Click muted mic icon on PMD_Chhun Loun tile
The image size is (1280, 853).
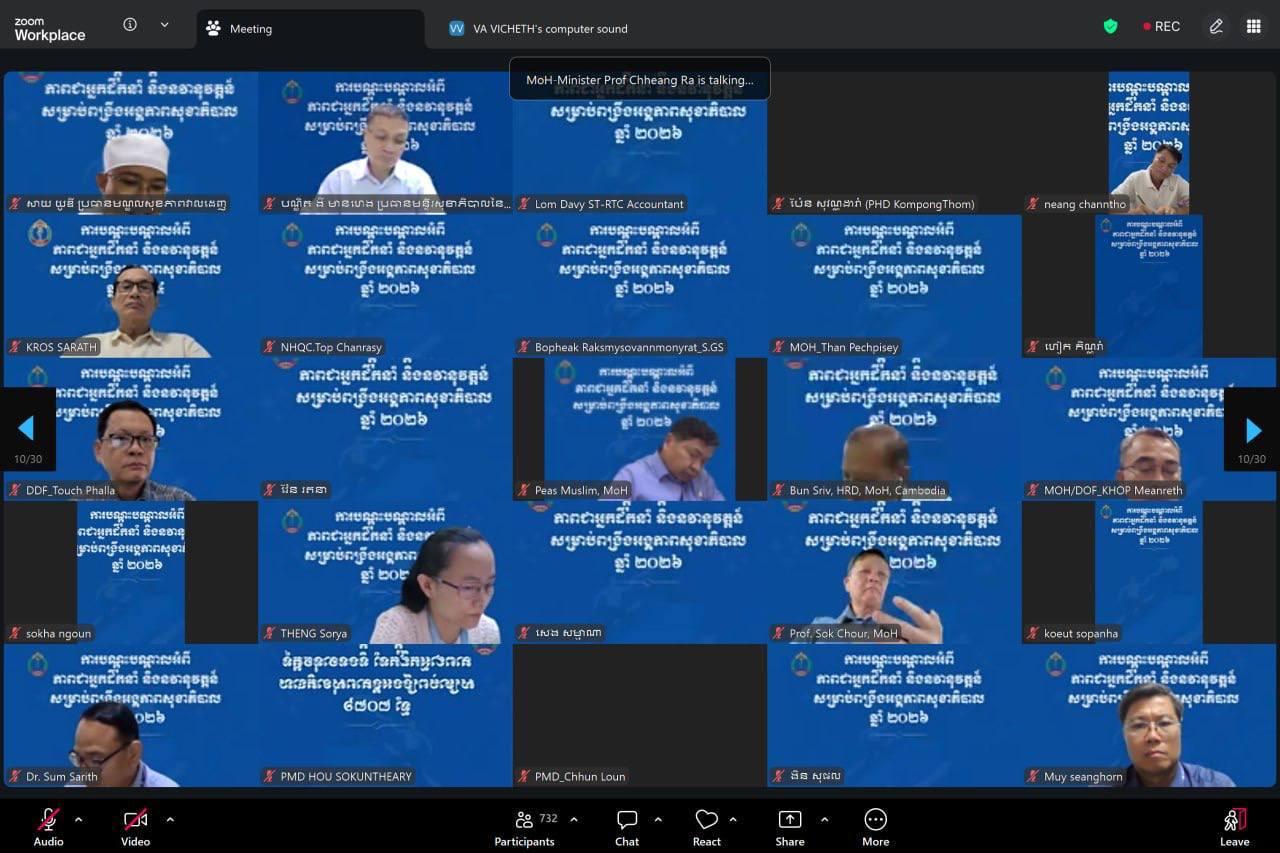(x=524, y=776)
